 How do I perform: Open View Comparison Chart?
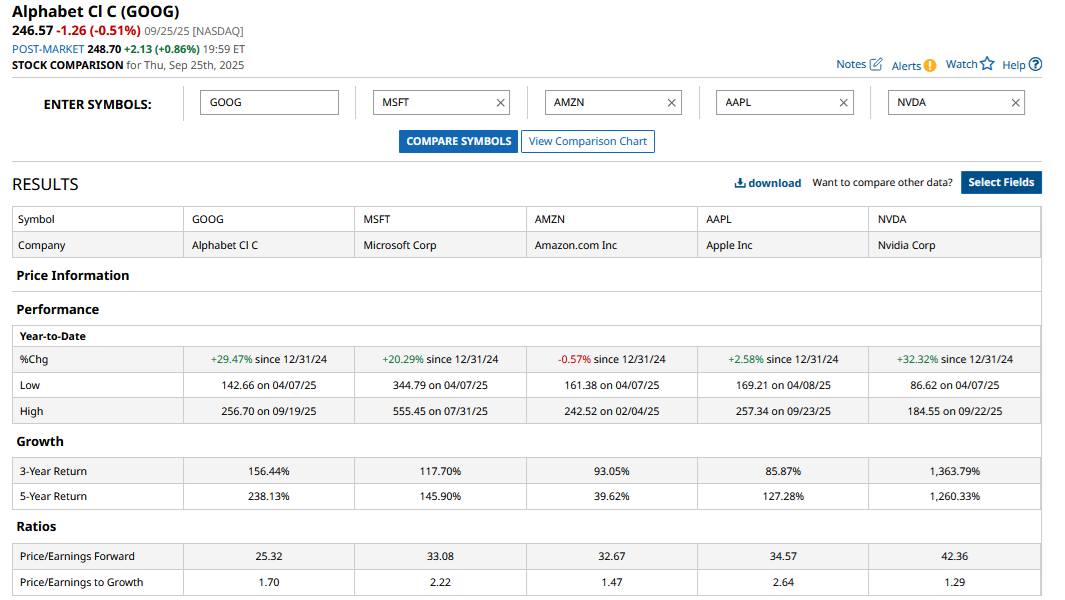coord(588,141)
